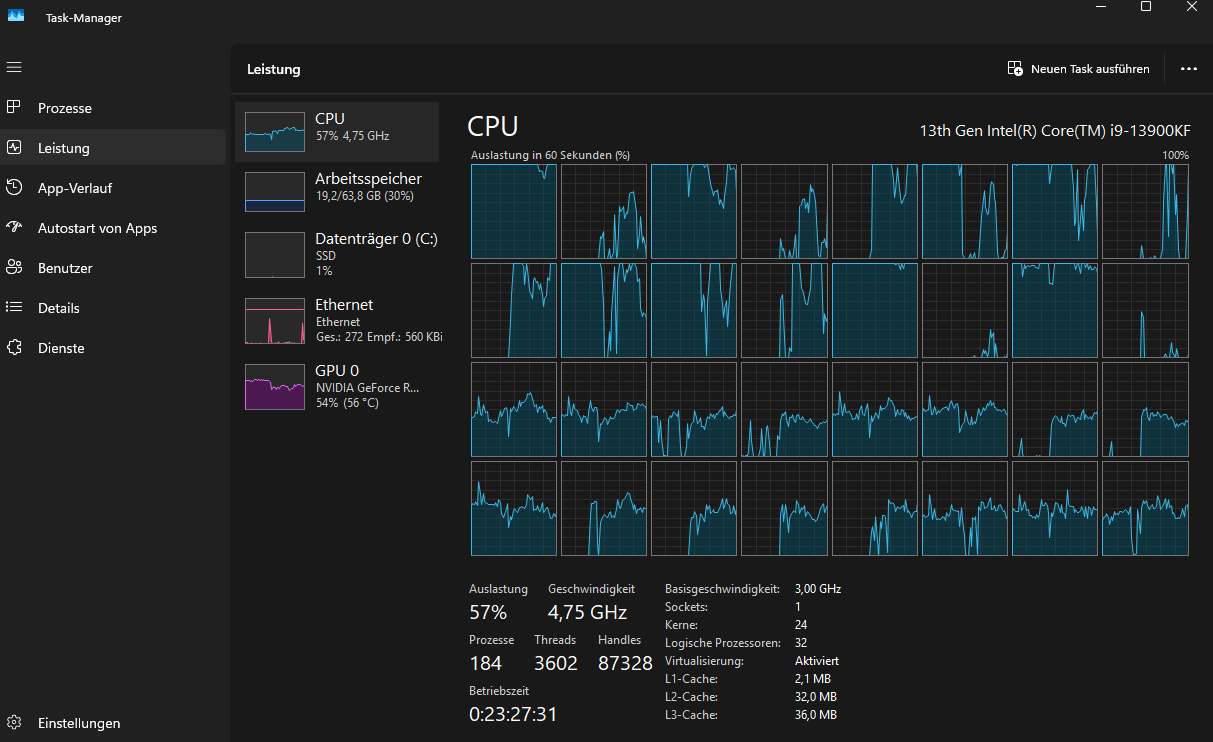Click the Task-Manager app icon in title bar

click(16, 15)
